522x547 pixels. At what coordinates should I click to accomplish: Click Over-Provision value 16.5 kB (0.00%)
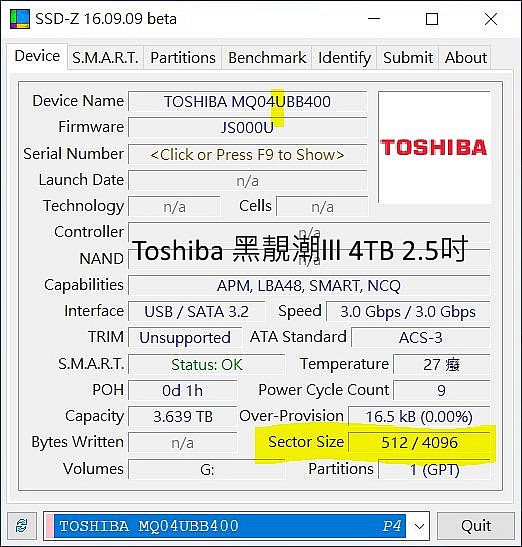pos(419,417)
